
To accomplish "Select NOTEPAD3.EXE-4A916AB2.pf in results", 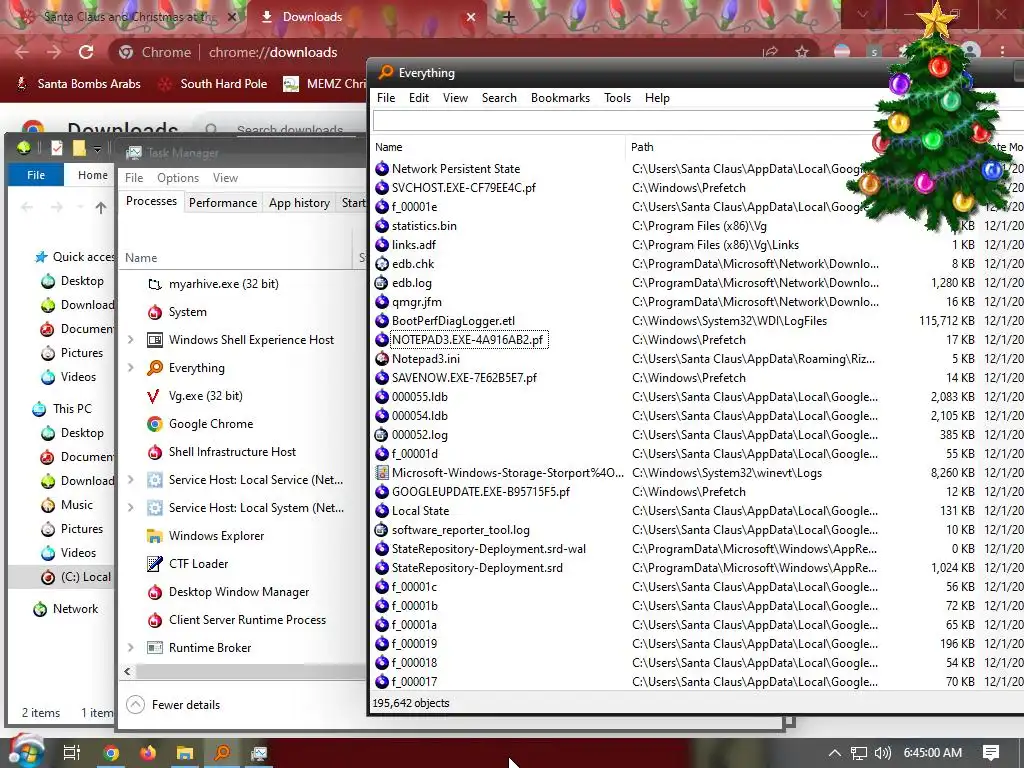I will [x=468, y=340].
